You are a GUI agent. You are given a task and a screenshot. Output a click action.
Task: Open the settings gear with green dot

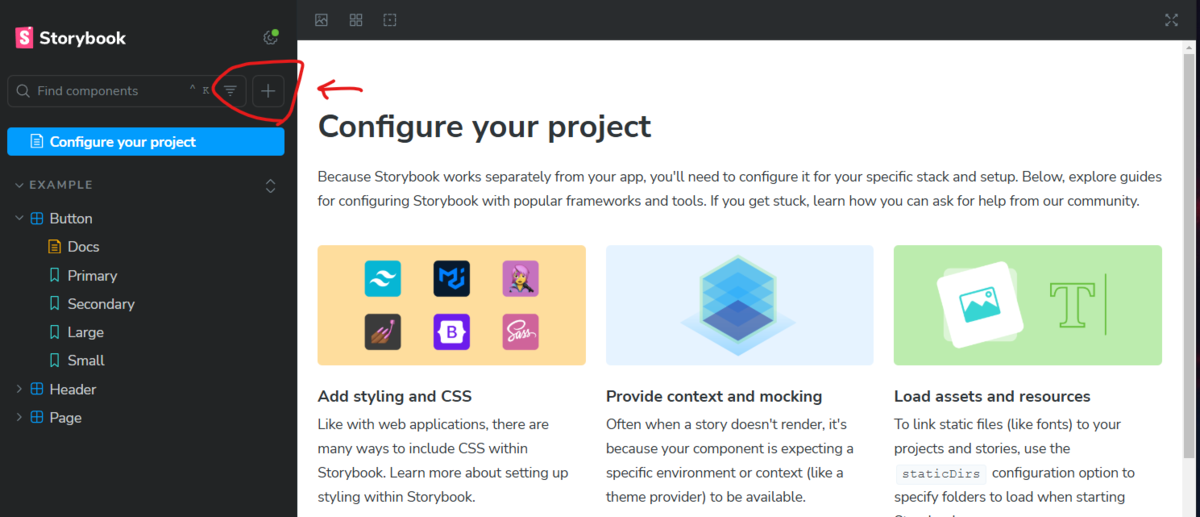coord(270,38)
